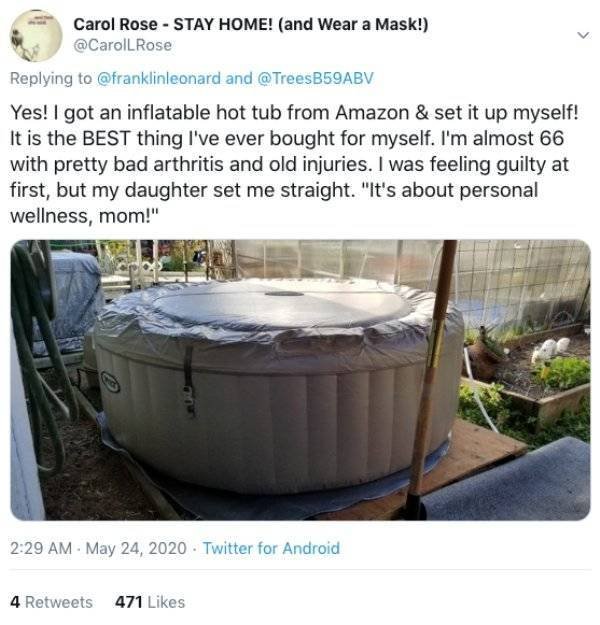This screenshot has height=625, width=600.
Task: Open the Twitter for Android source link
Action: [x=271, y=548]
